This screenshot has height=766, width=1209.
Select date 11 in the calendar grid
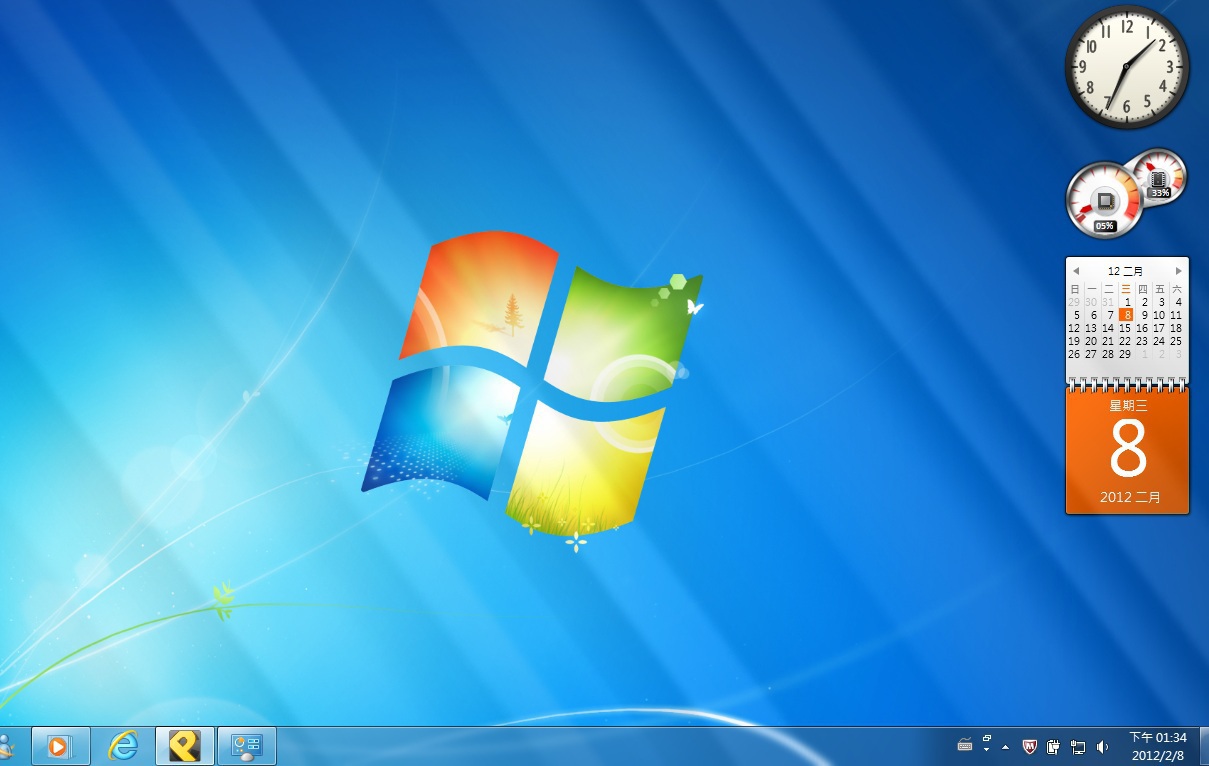pos(1178,314)
